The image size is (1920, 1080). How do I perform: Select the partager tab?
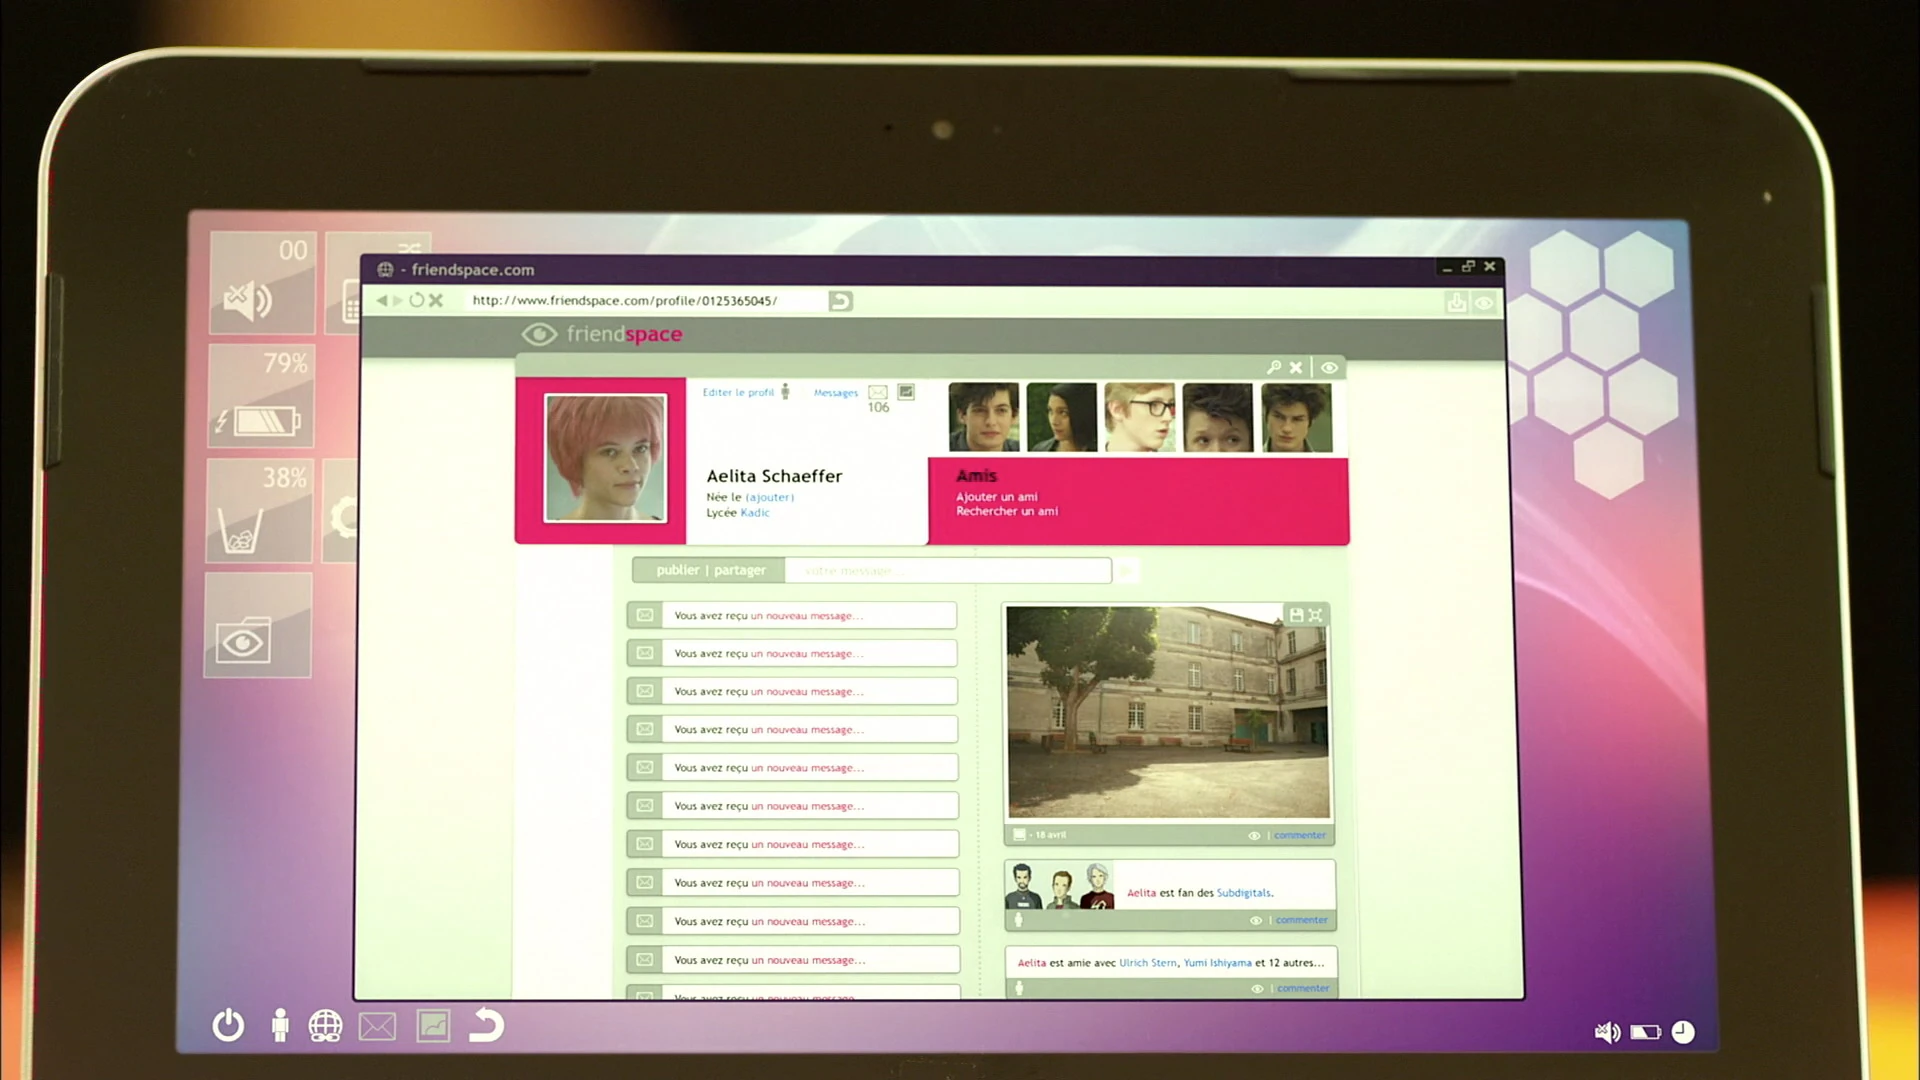tap(740, 570)
